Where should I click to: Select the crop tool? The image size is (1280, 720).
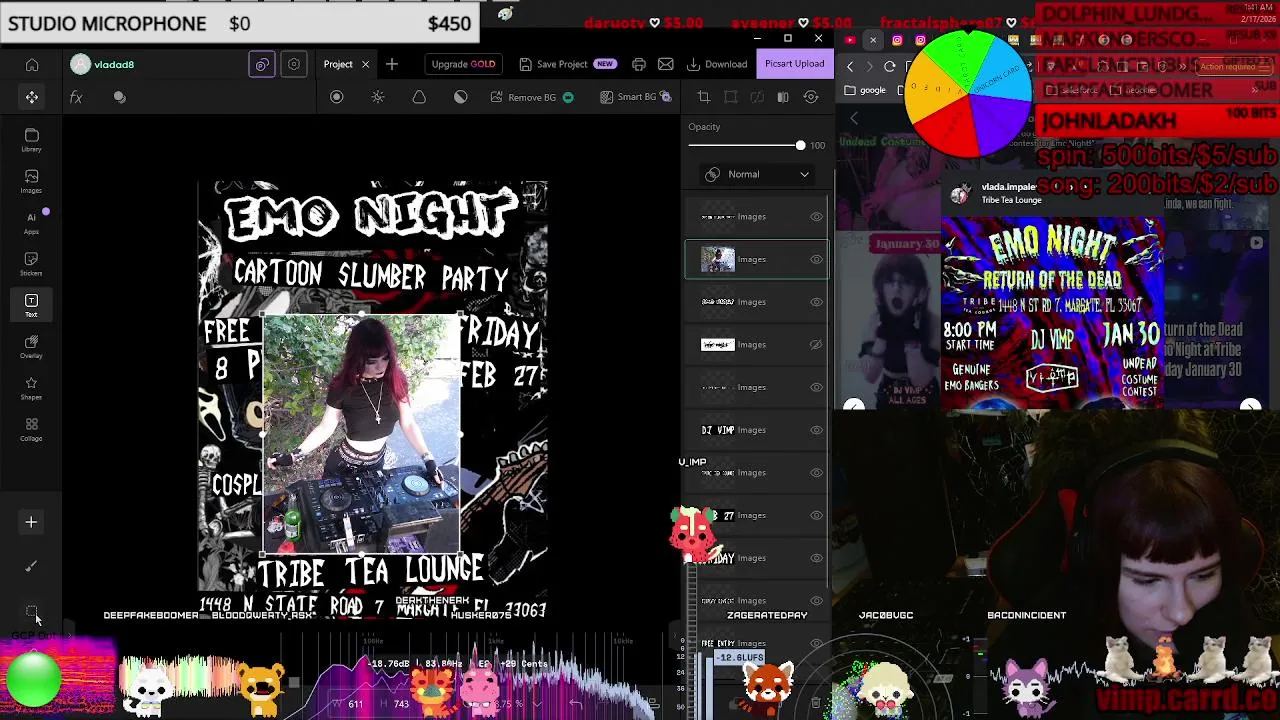coord(703,97)
